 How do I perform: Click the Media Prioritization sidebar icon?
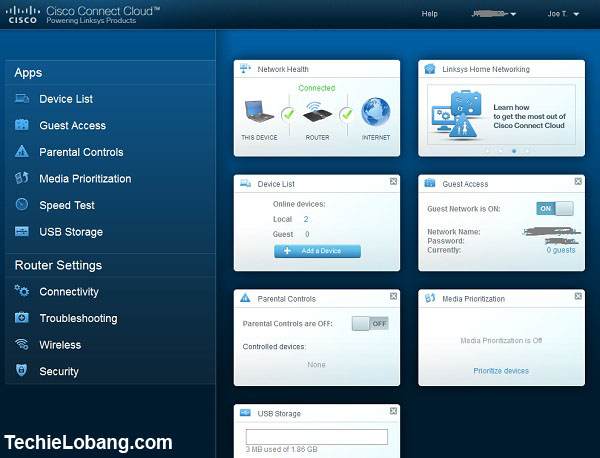pyautogui.click(x=21, y=178)
